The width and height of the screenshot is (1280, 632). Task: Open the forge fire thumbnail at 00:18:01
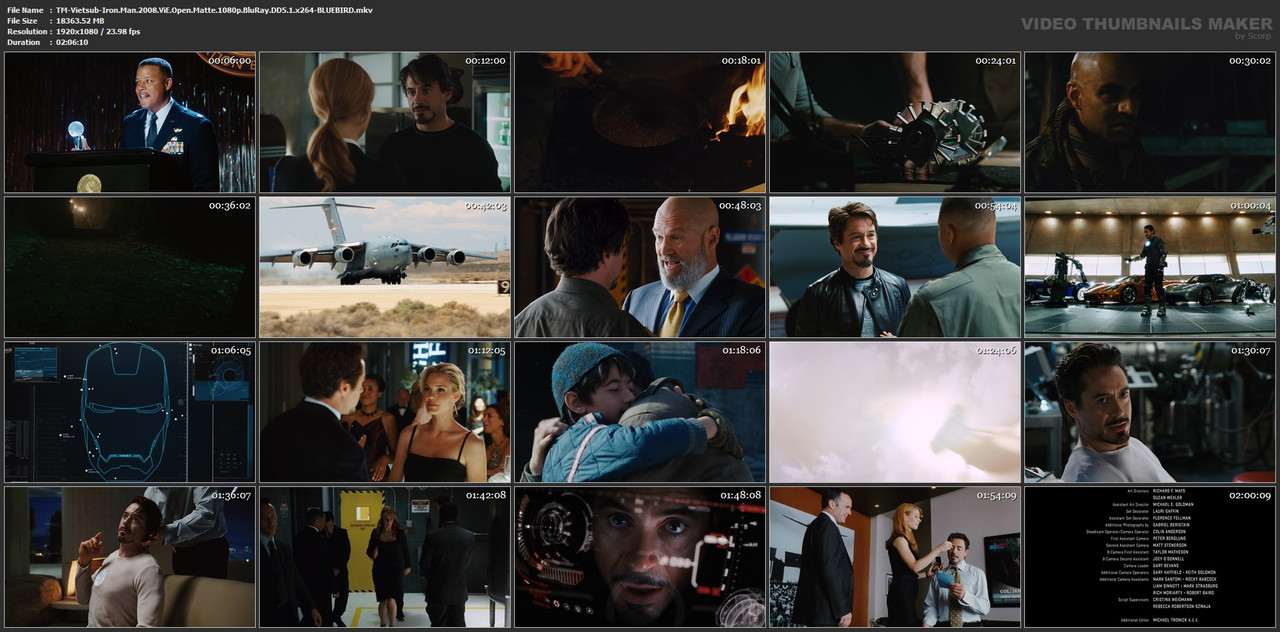click(x=640, y=122)
